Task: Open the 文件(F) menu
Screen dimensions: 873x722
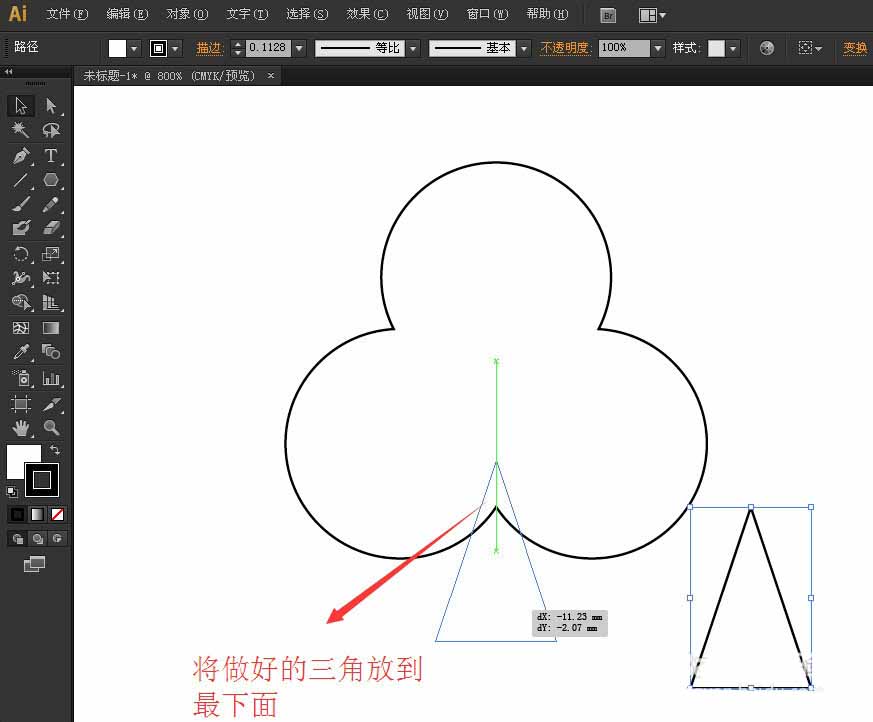Action: pos(67,14)
